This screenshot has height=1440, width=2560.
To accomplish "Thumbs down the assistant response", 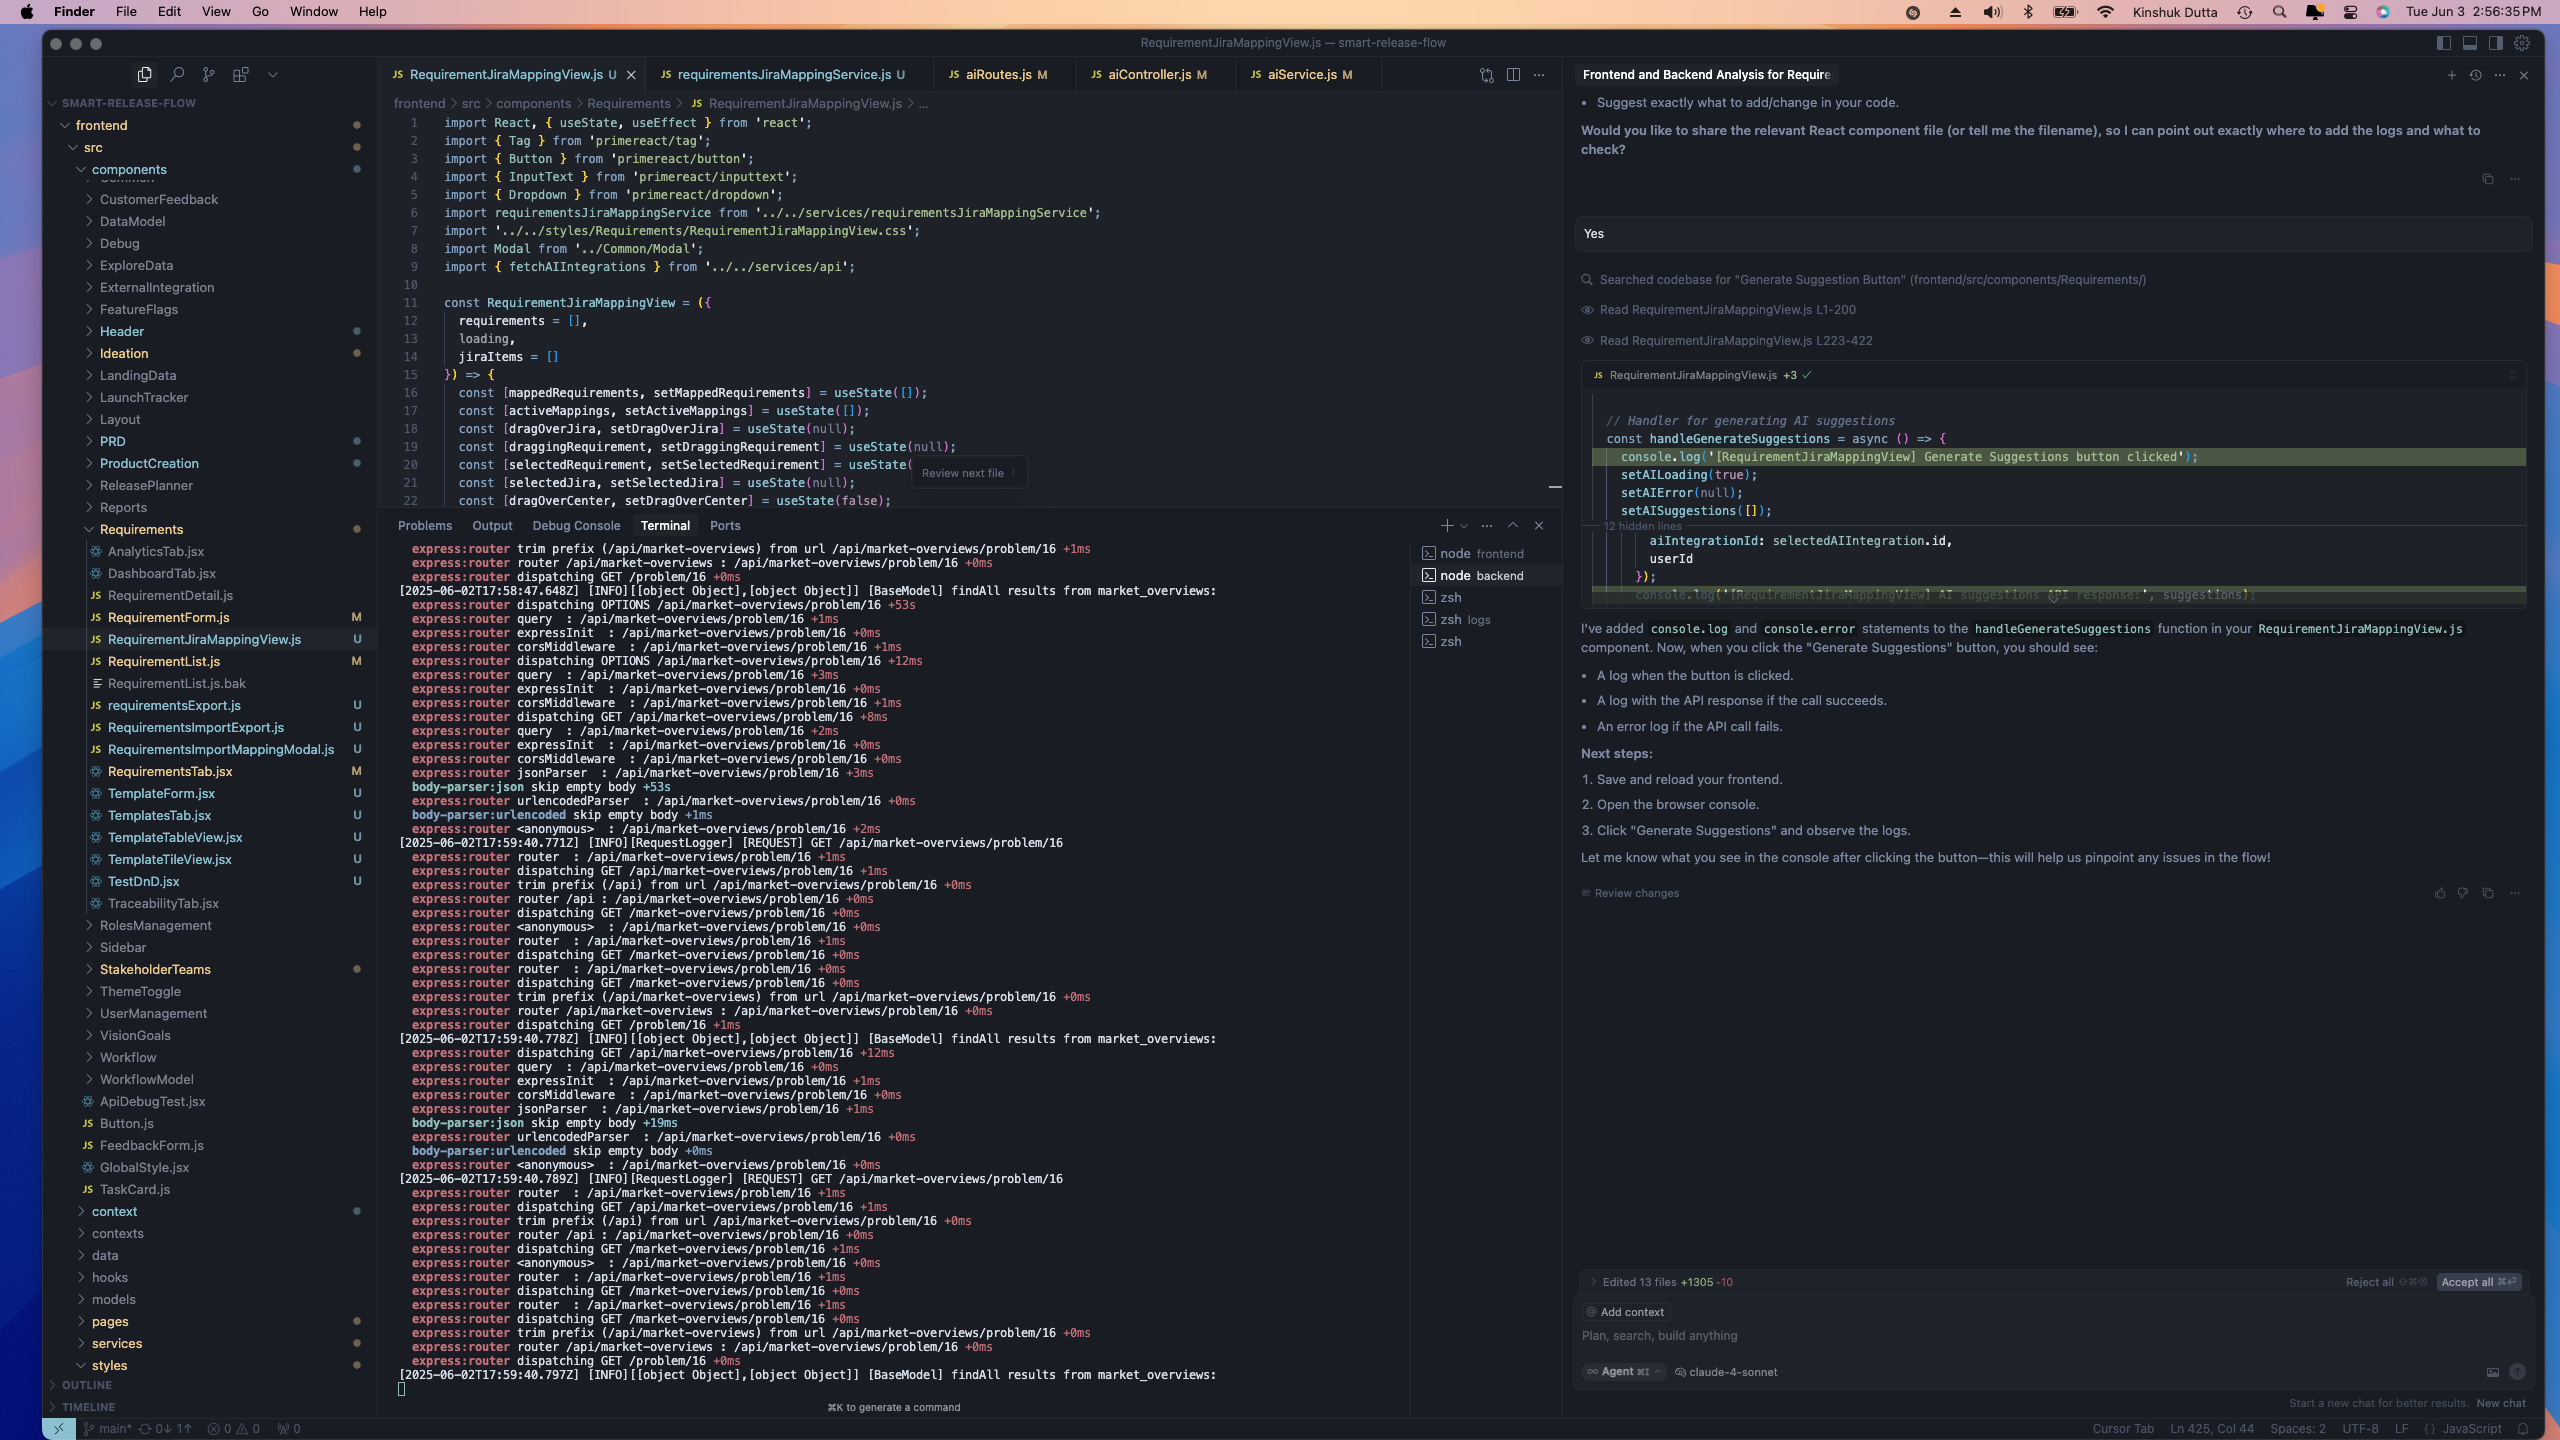I will point(2463,893).
